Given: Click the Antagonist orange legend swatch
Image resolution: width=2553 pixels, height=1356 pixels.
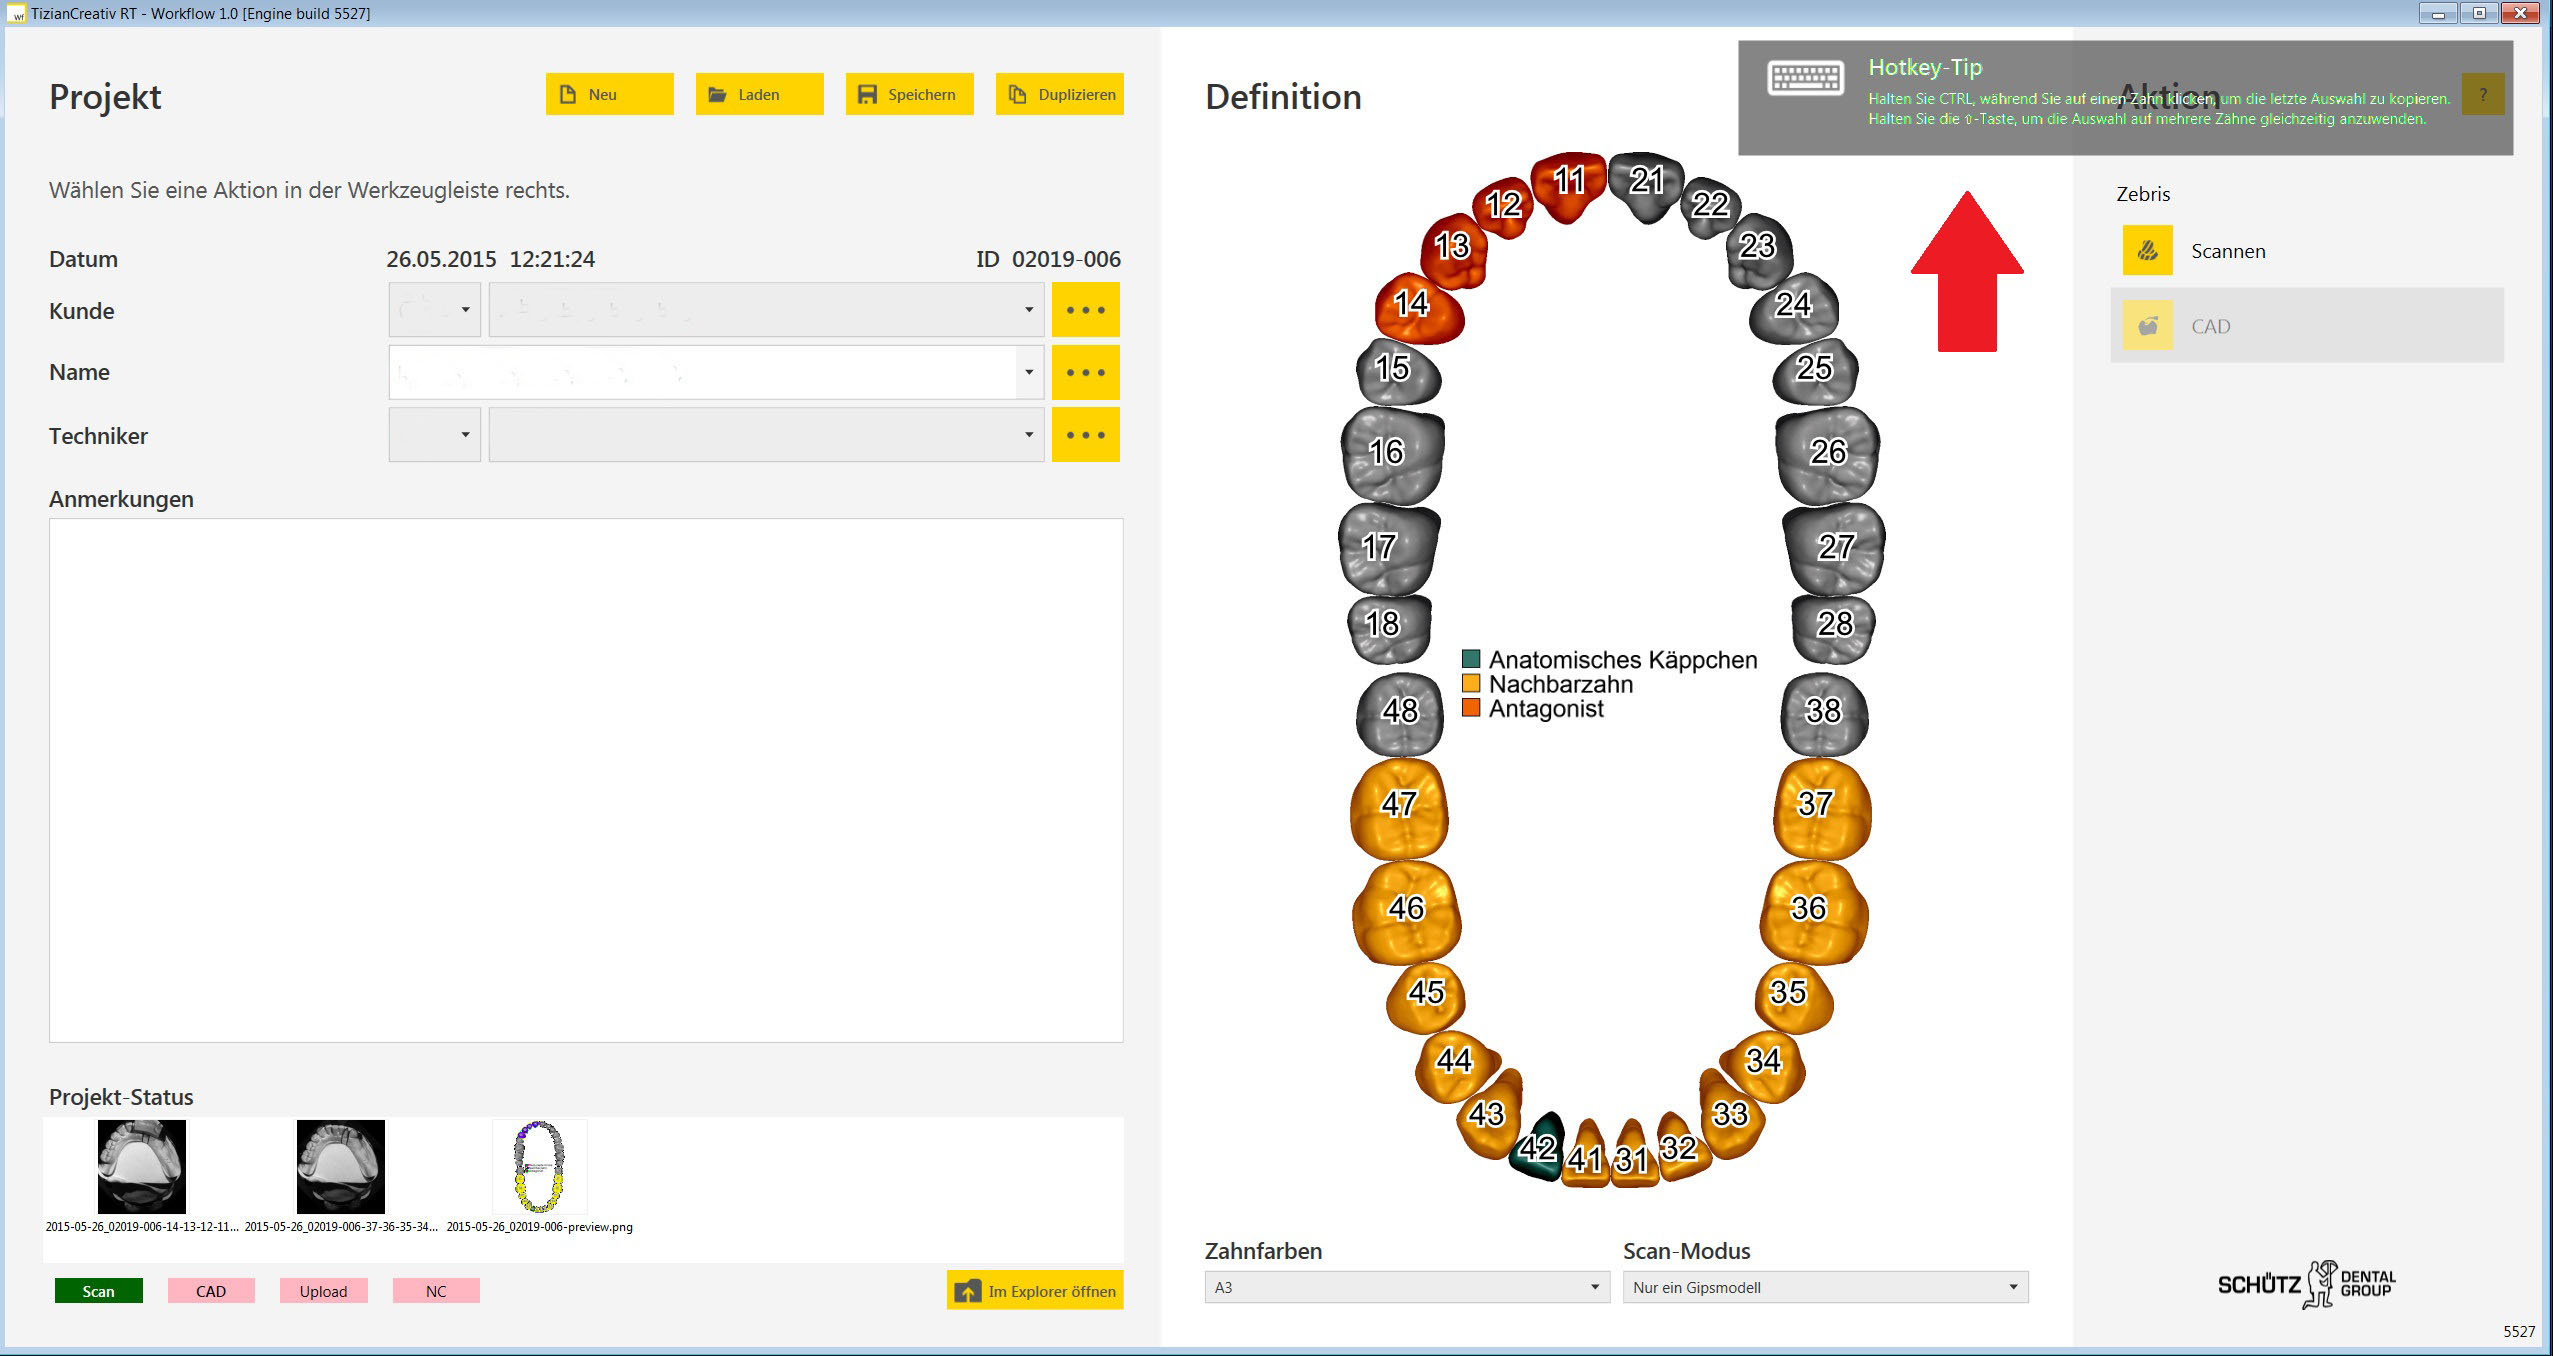Looking at the screenshot, I should (x=1470, y=708).
